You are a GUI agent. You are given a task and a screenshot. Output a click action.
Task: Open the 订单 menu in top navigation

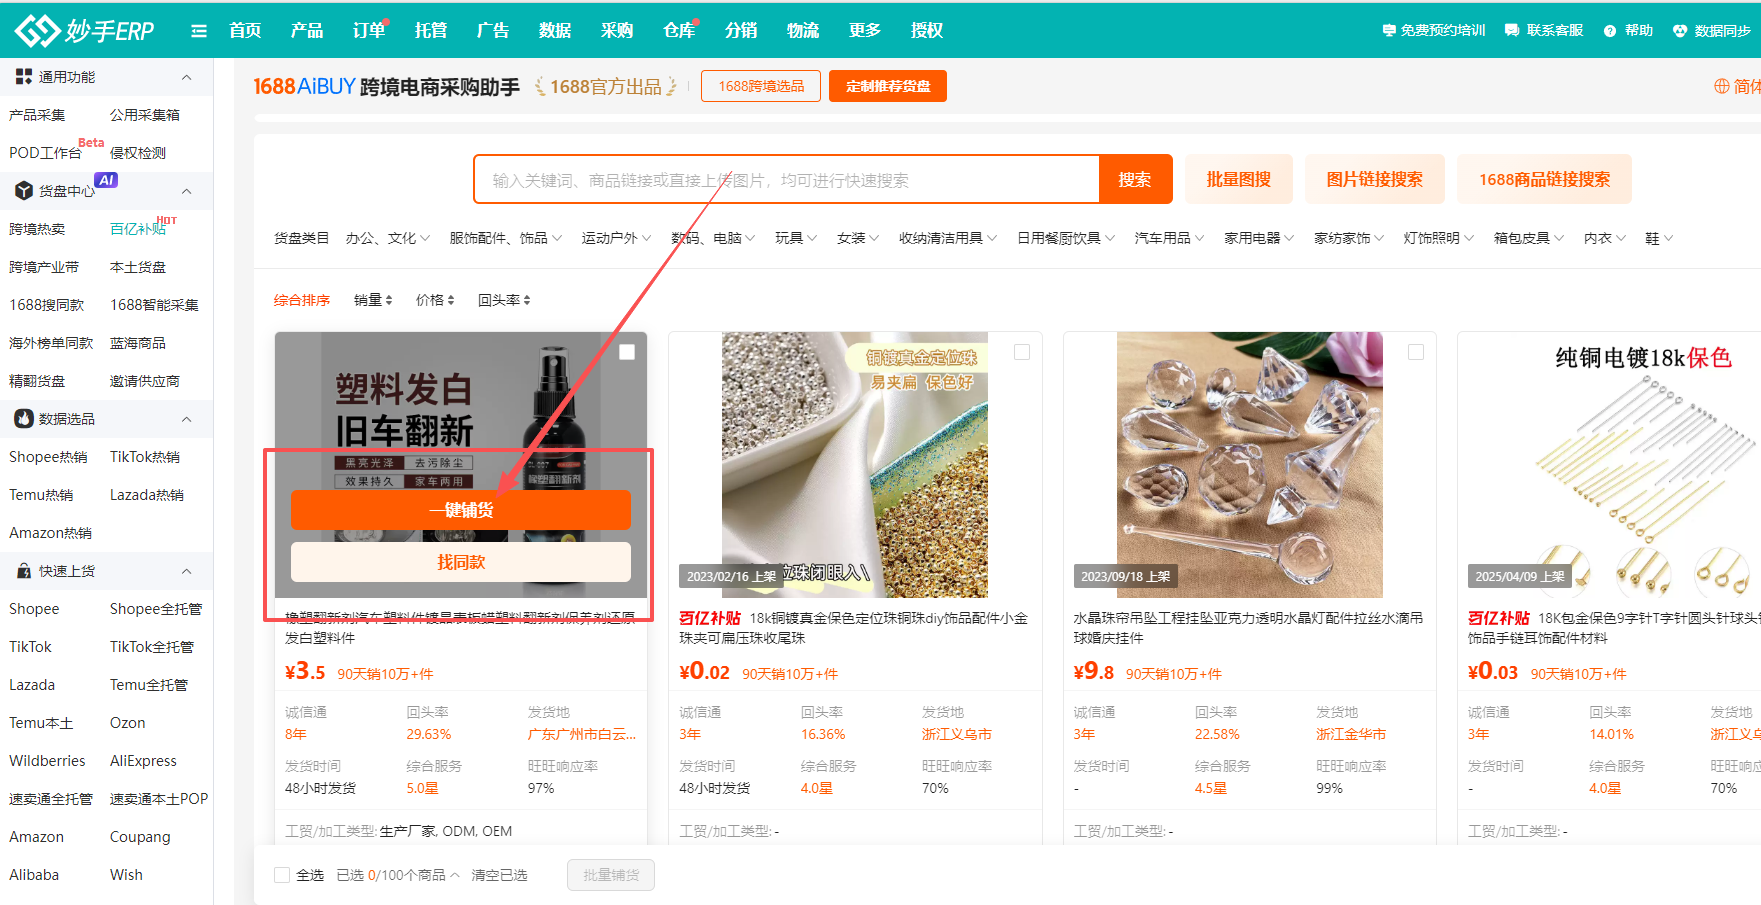pos(367,30)
